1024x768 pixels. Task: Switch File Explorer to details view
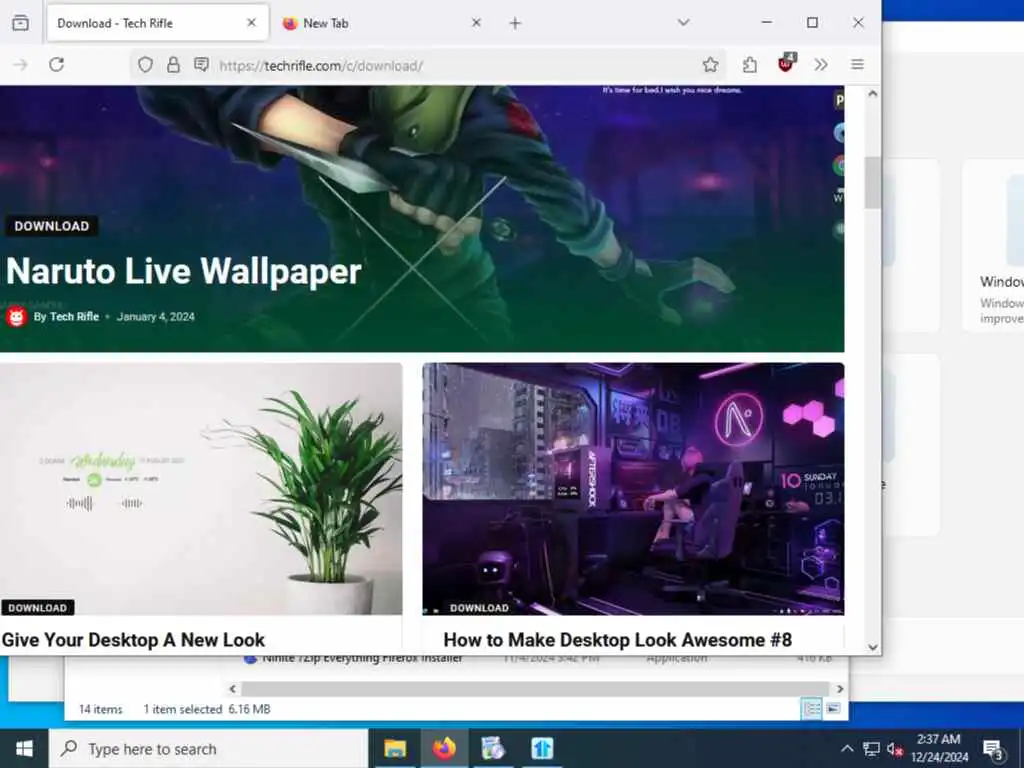(x=812, y=709)
